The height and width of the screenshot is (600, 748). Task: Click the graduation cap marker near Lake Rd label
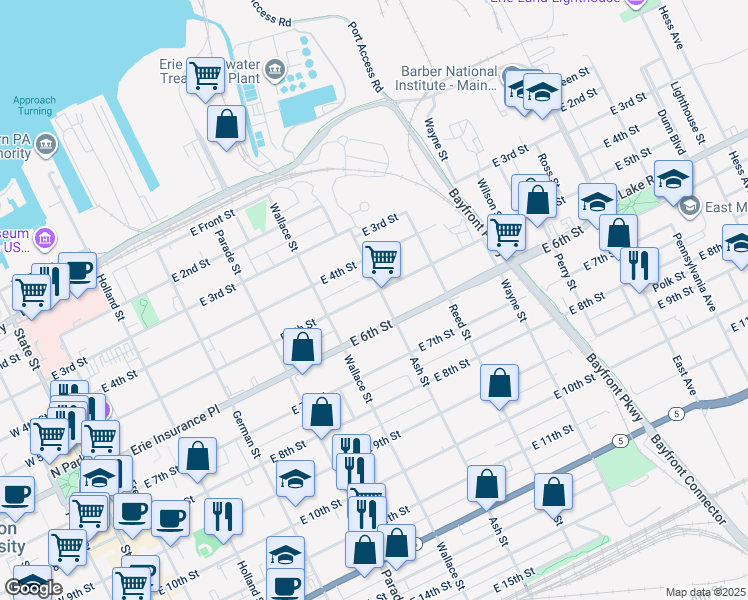pyautogui.click(x=597, y=201)
